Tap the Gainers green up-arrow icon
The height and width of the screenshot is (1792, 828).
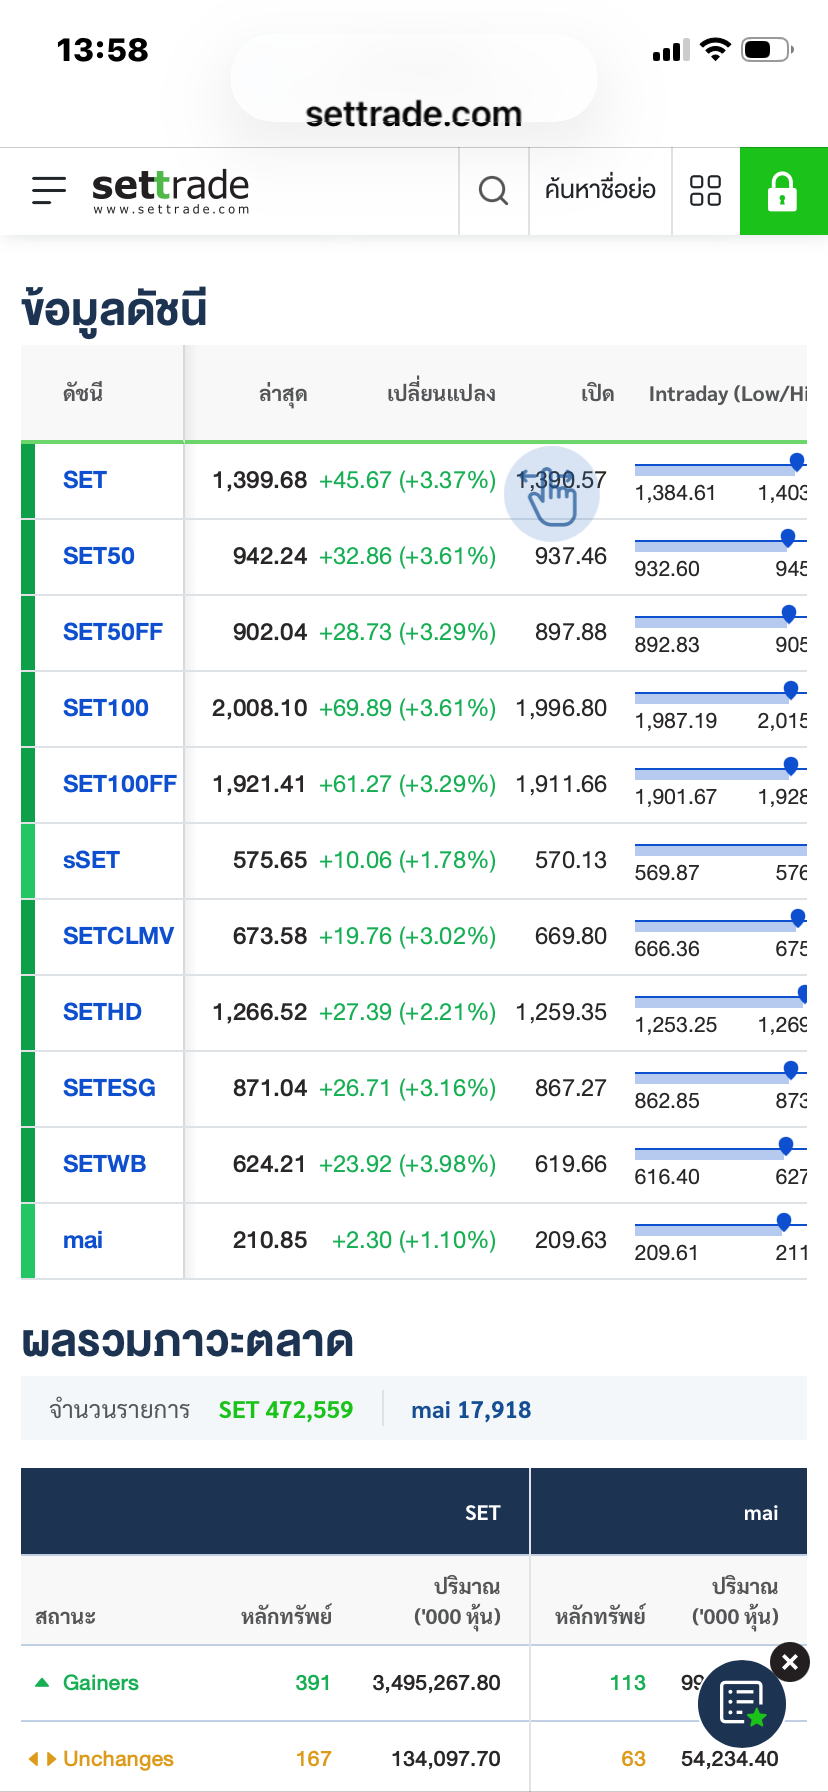[42, 1683]
